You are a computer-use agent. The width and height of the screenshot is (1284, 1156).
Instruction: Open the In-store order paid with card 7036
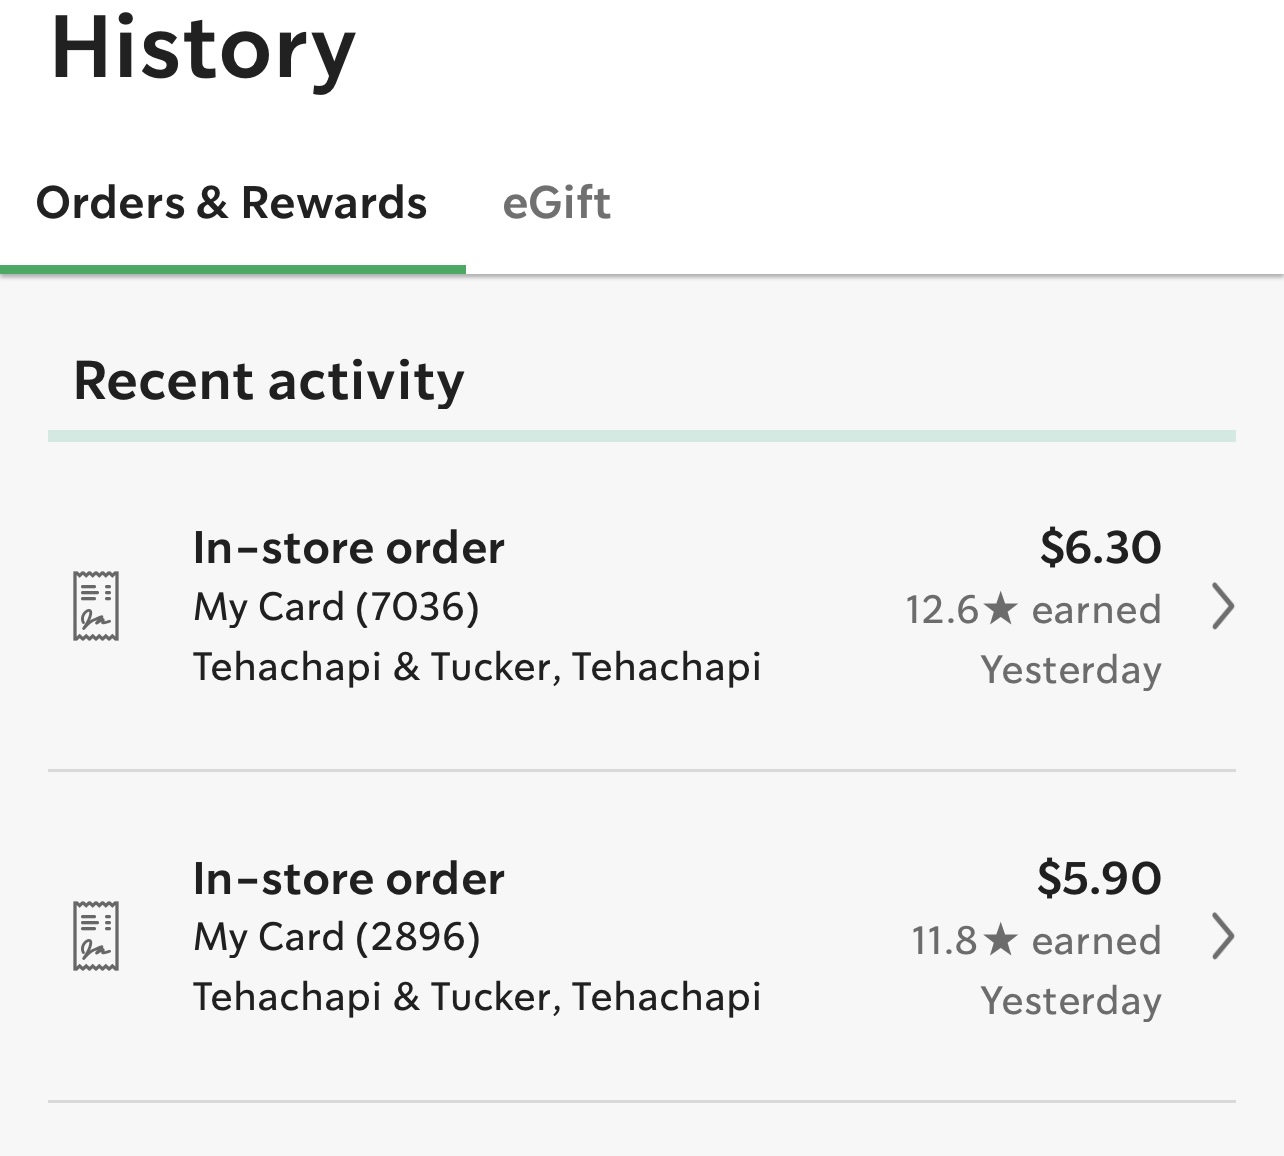coord(348,548)
